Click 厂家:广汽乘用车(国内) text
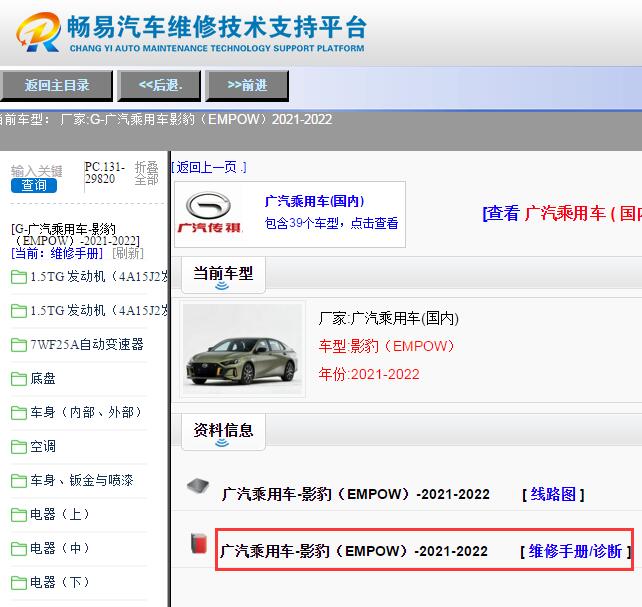 (x=389, y=318)
